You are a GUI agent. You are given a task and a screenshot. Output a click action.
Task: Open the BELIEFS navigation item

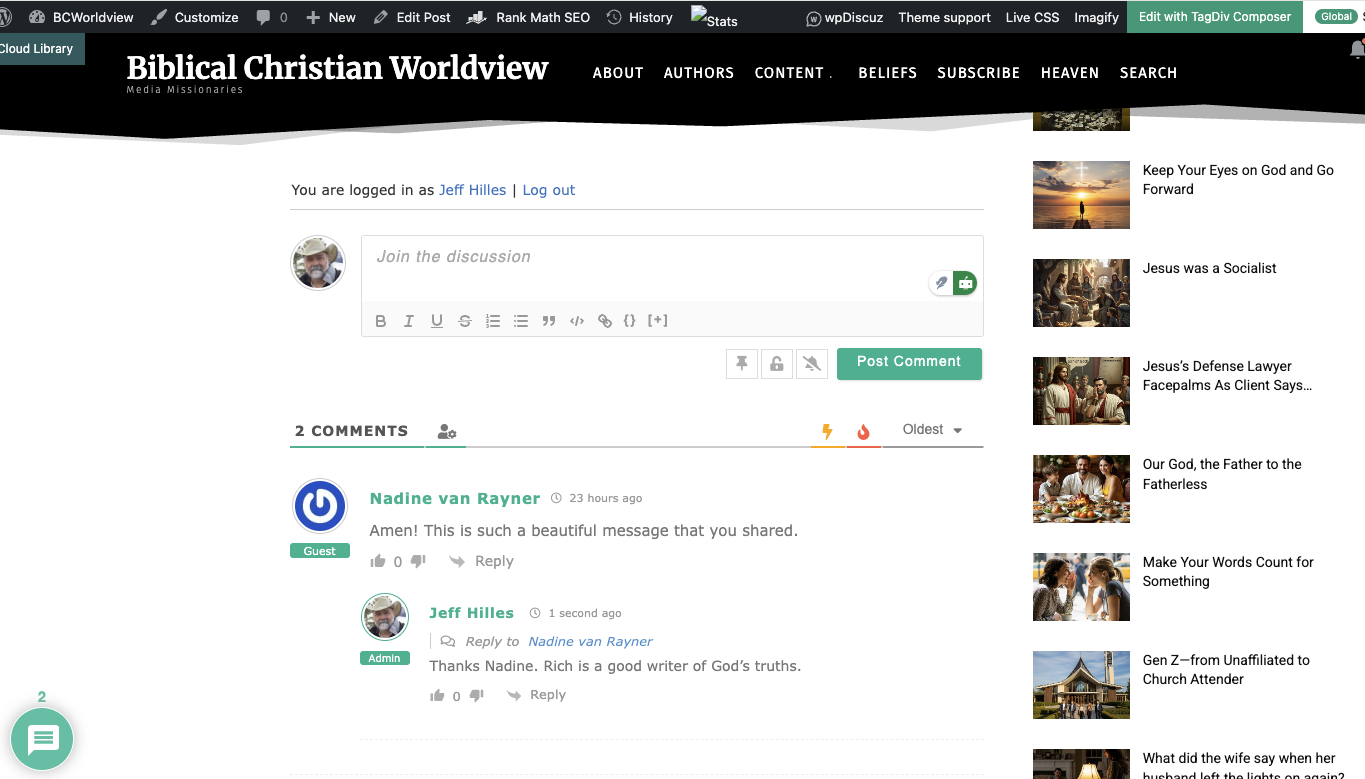pos(887,73)
